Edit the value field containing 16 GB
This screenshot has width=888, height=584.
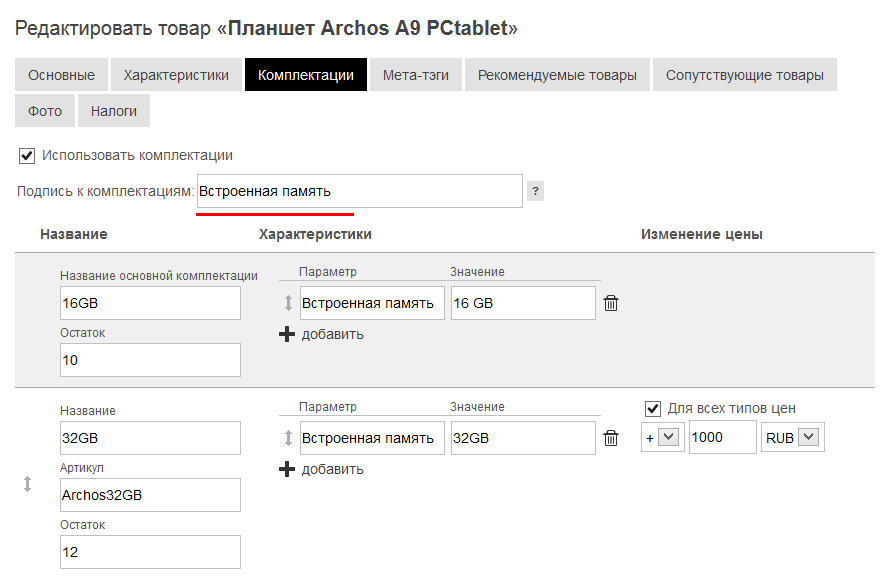click(x=523, y=303)
